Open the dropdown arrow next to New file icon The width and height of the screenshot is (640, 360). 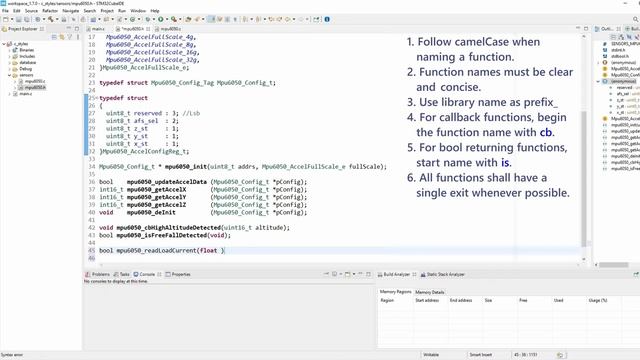(x=12, y=19)
